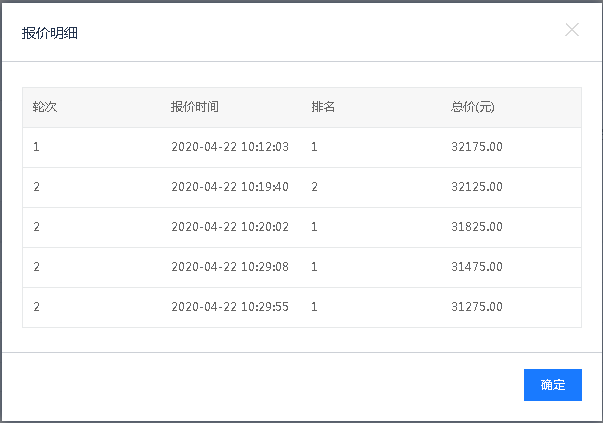This screenshot has height=423, width=603.
Task: Click the total price 31475.00
Action: click(477, 267)
